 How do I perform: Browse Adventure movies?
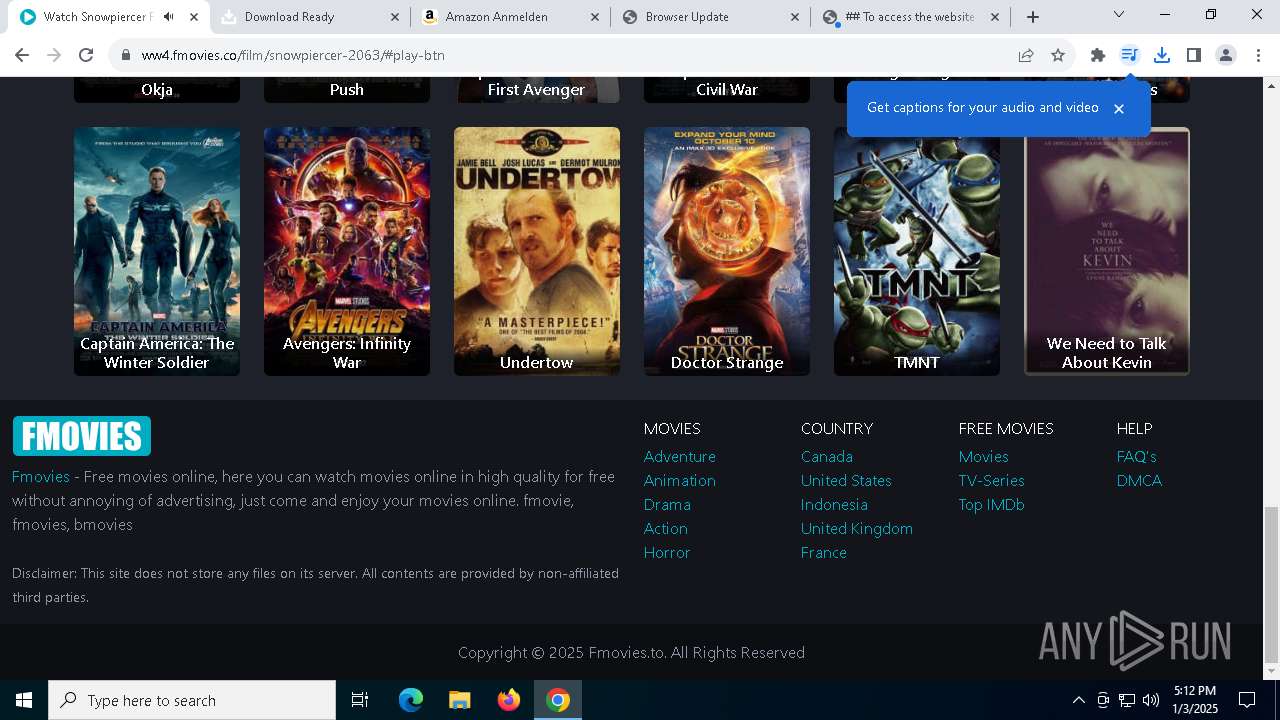click(x=680, y=456)
